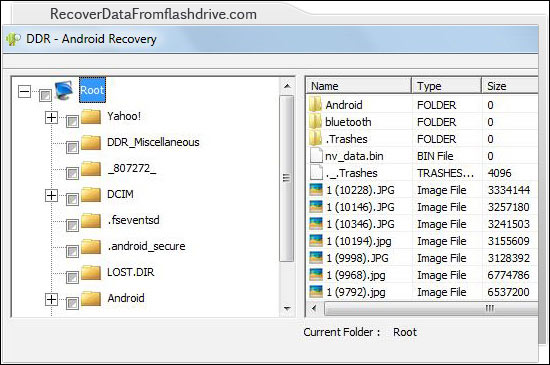Select the .fseventsd tree label
Image resolution: width=550 pixels, height=365 pixels.
point(134,220)
